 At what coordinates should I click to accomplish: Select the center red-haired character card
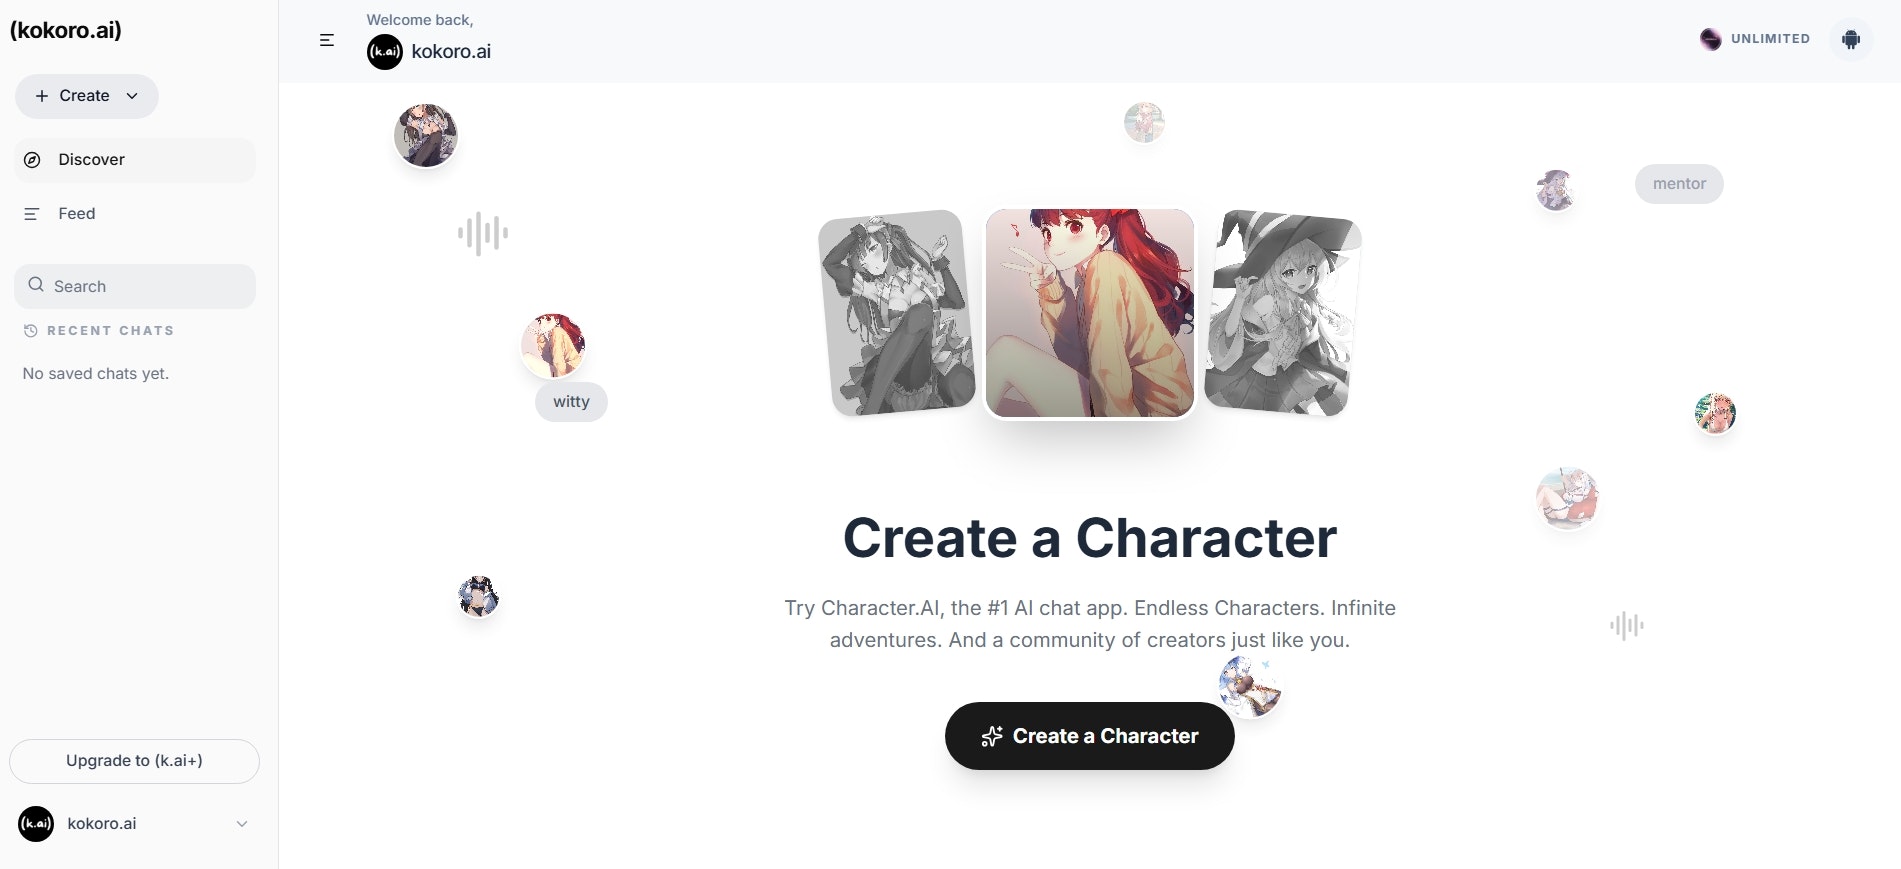[1089, 313]
